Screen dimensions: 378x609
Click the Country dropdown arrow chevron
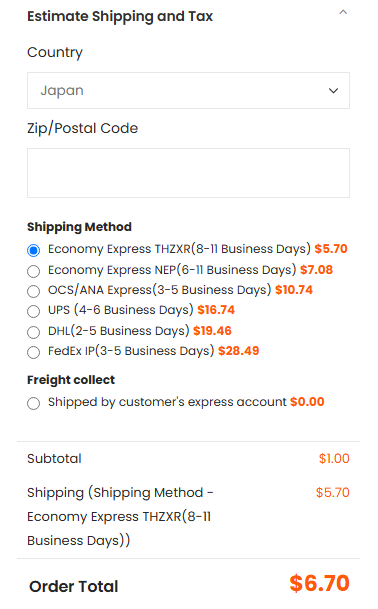pyautogui.click(x=333, y=91)
